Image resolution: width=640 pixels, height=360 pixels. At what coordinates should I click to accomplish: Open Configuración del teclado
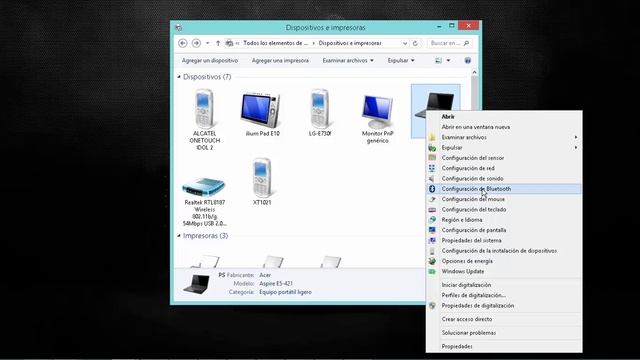click(x=474, y=209)
